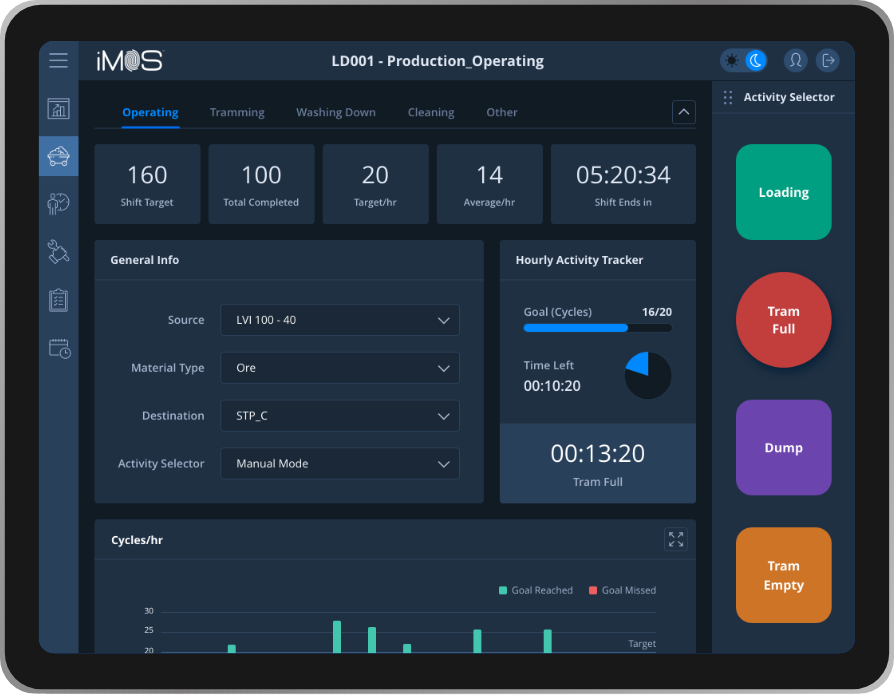Click the logout icon
Image resolution: width=894 pixels, height=696 pixels.
827,61
